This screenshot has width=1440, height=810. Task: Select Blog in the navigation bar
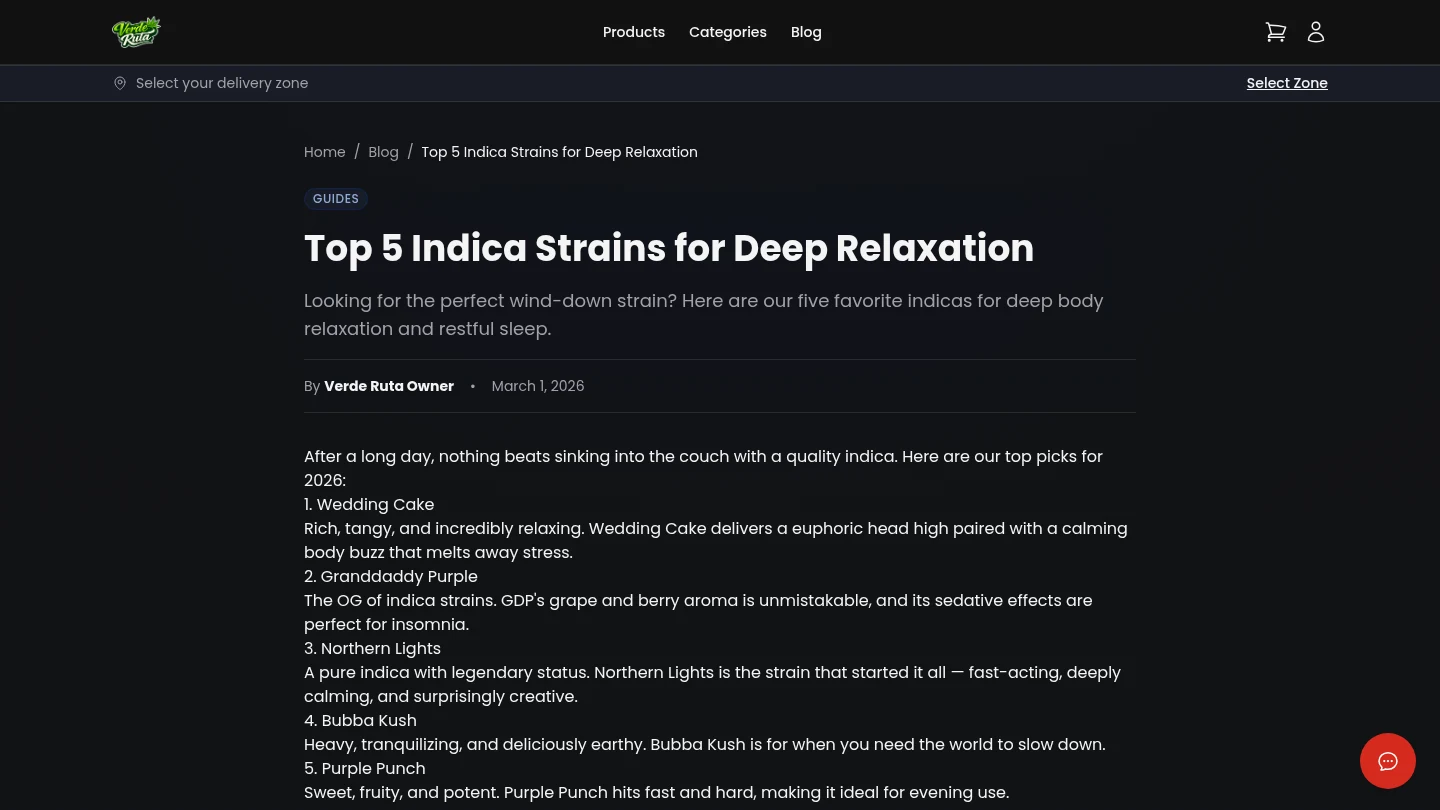point(806,32)
